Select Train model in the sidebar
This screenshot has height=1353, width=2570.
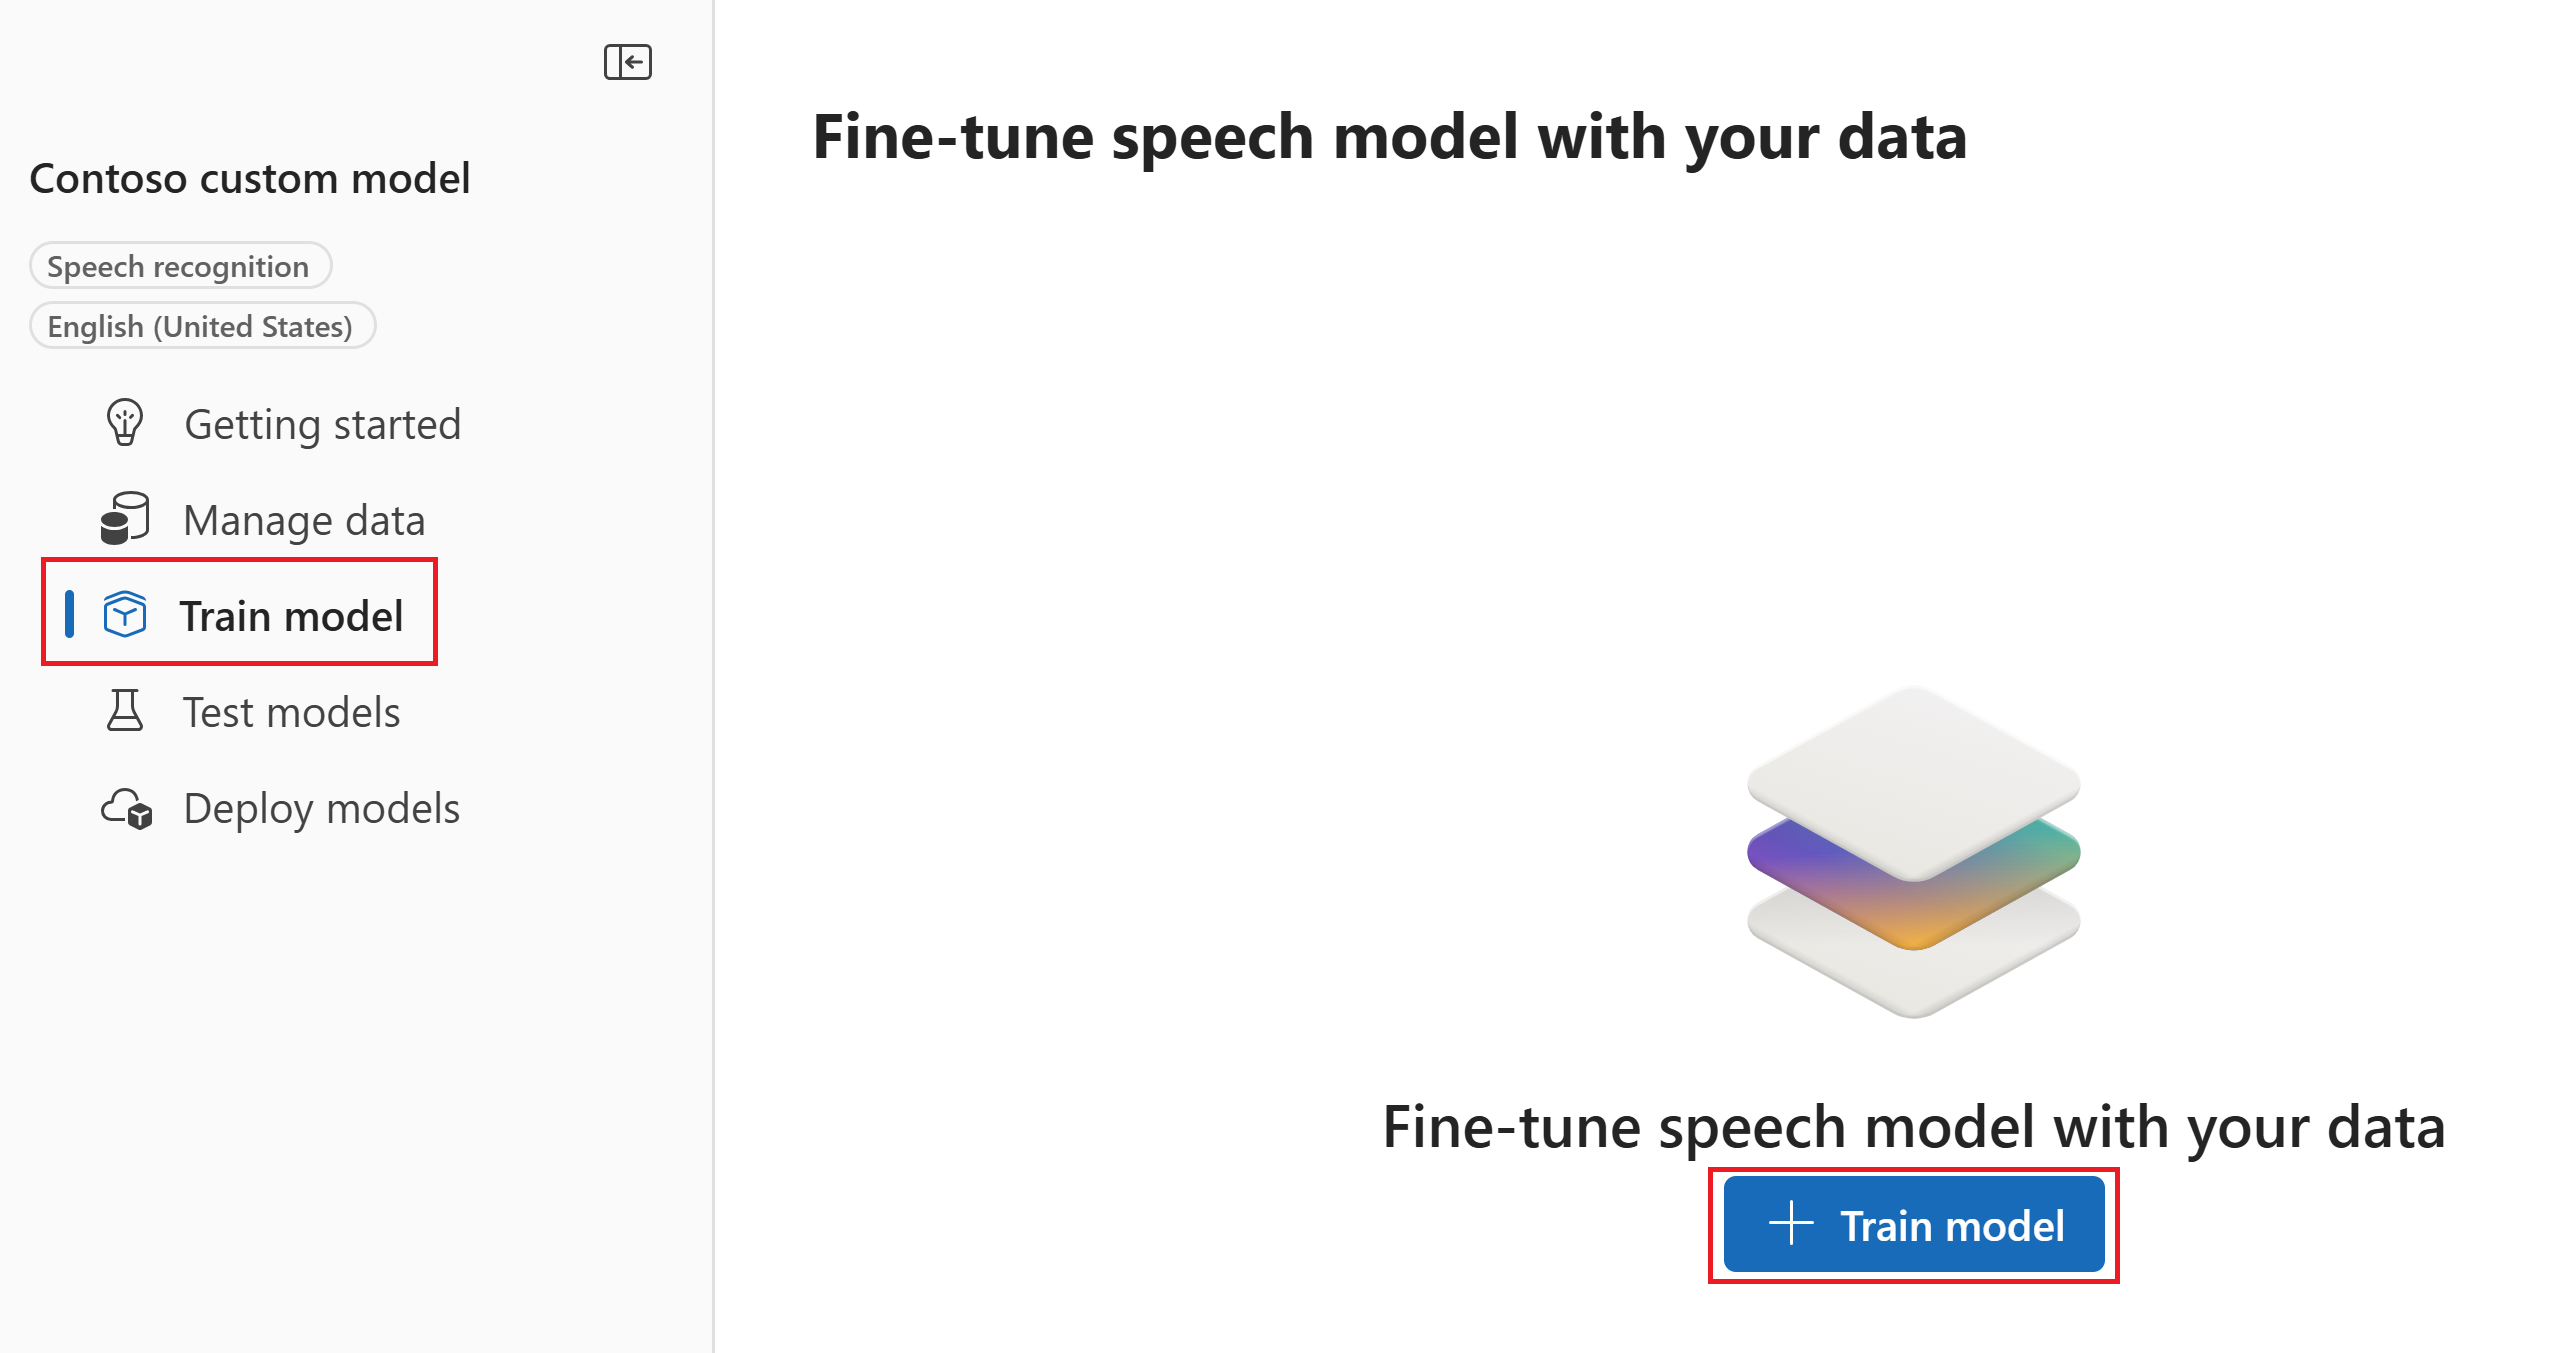point(291,616)
